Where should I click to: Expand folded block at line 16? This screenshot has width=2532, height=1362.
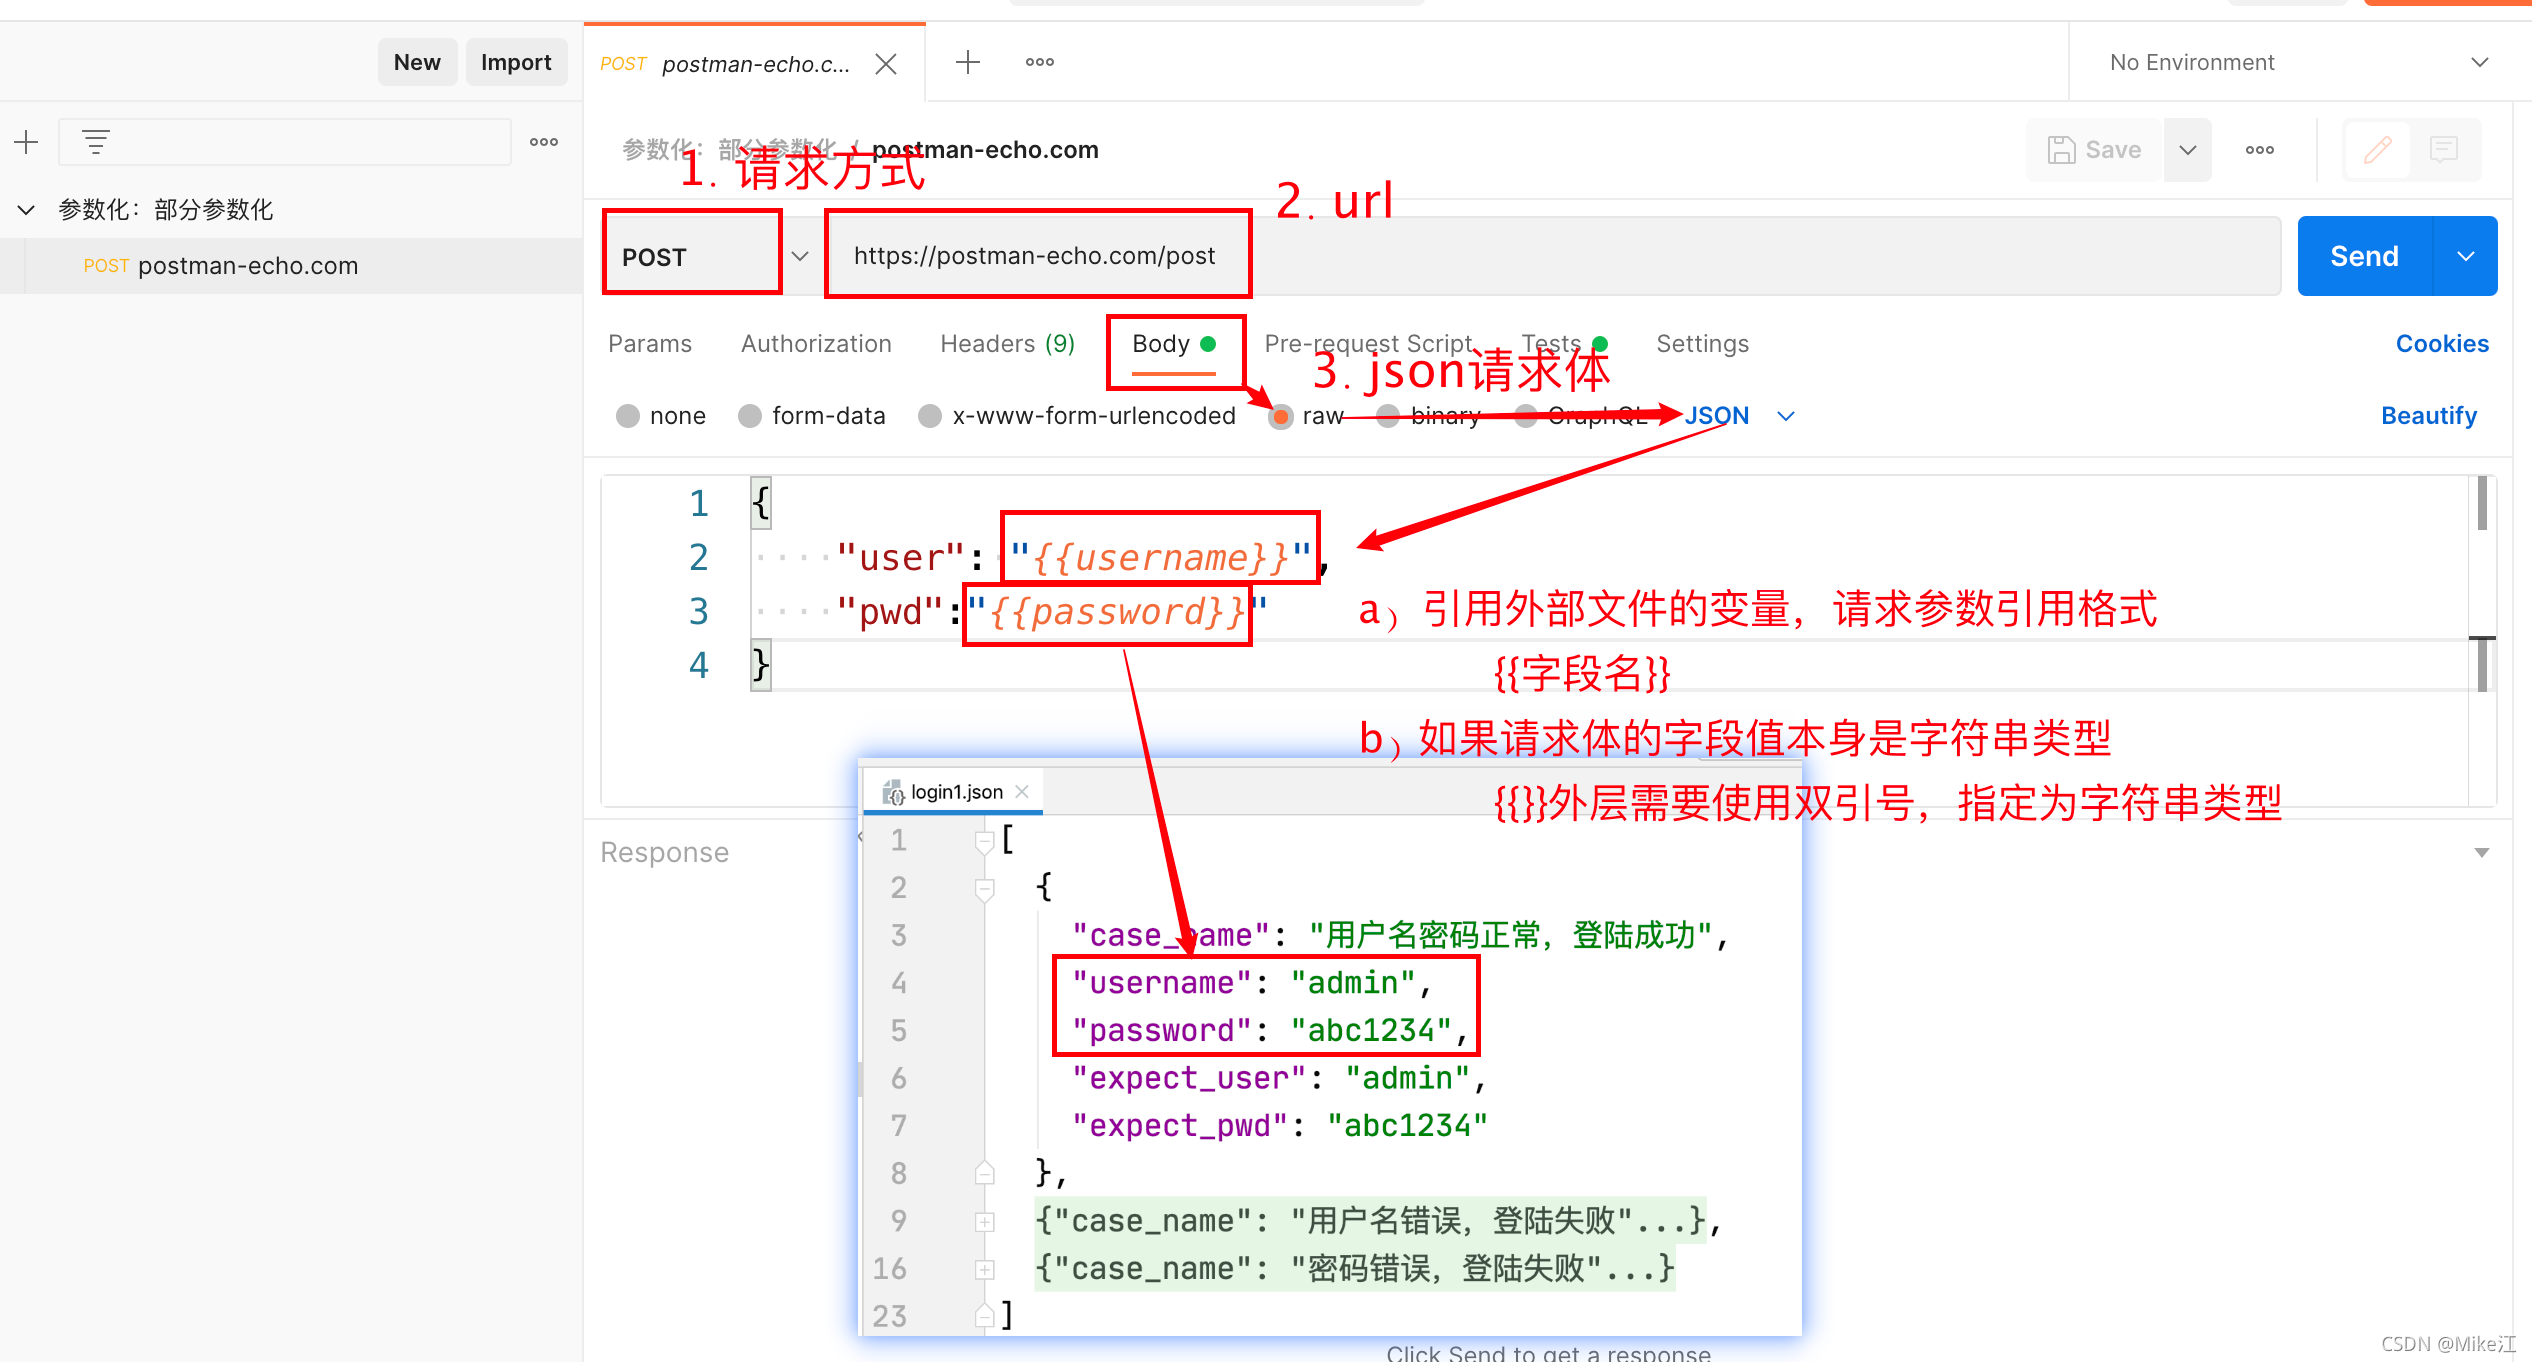click(985, 1269)
